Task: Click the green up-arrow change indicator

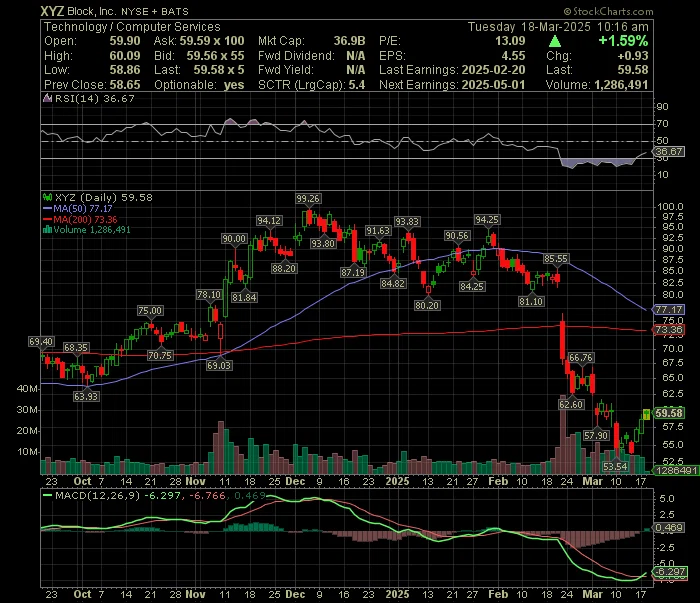Action: click(x=554, y=42)
